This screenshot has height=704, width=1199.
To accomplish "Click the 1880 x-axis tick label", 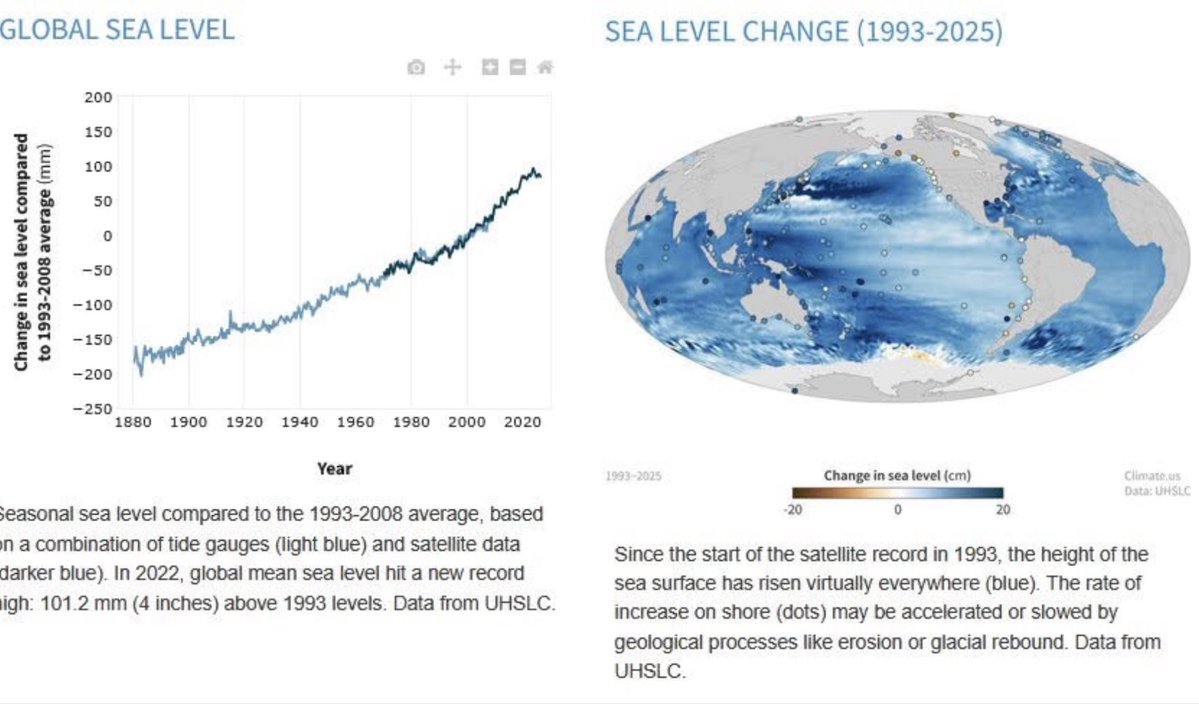I will click(x=133, y=422).
